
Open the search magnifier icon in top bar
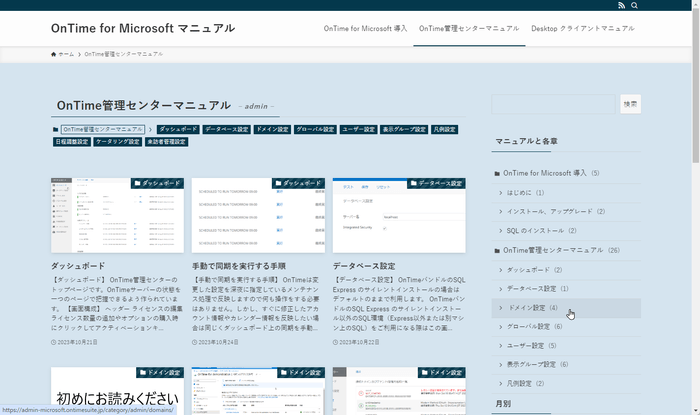[x=634, y=5]
